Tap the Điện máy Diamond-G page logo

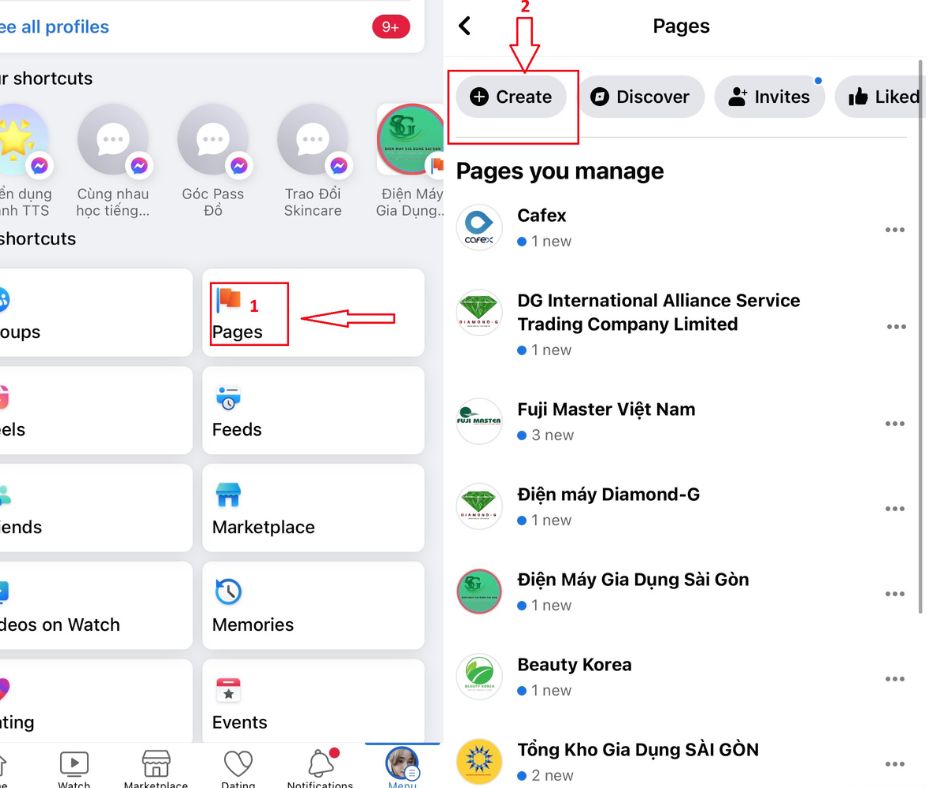479,506
